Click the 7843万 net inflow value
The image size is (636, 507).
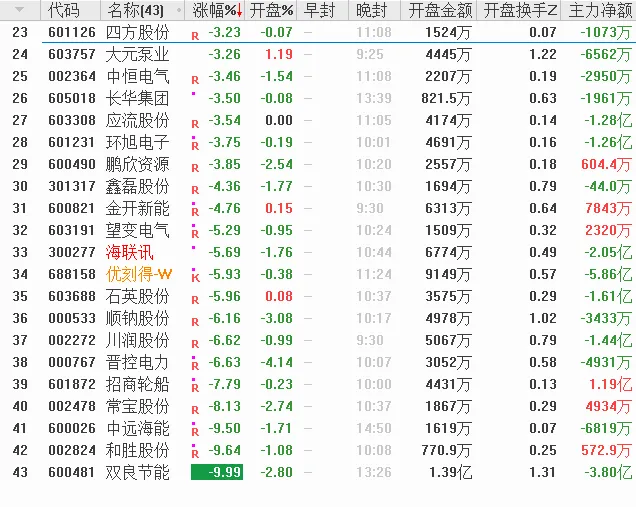coord(608,208)
